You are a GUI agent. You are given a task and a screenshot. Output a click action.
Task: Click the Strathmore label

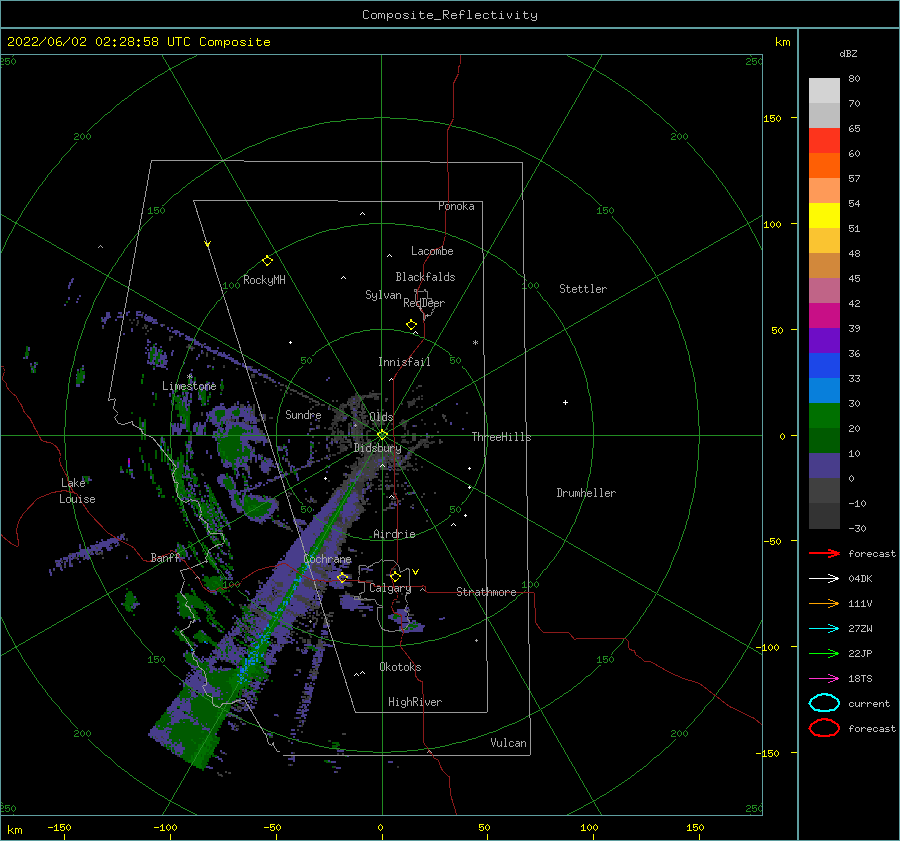(486, 592)
